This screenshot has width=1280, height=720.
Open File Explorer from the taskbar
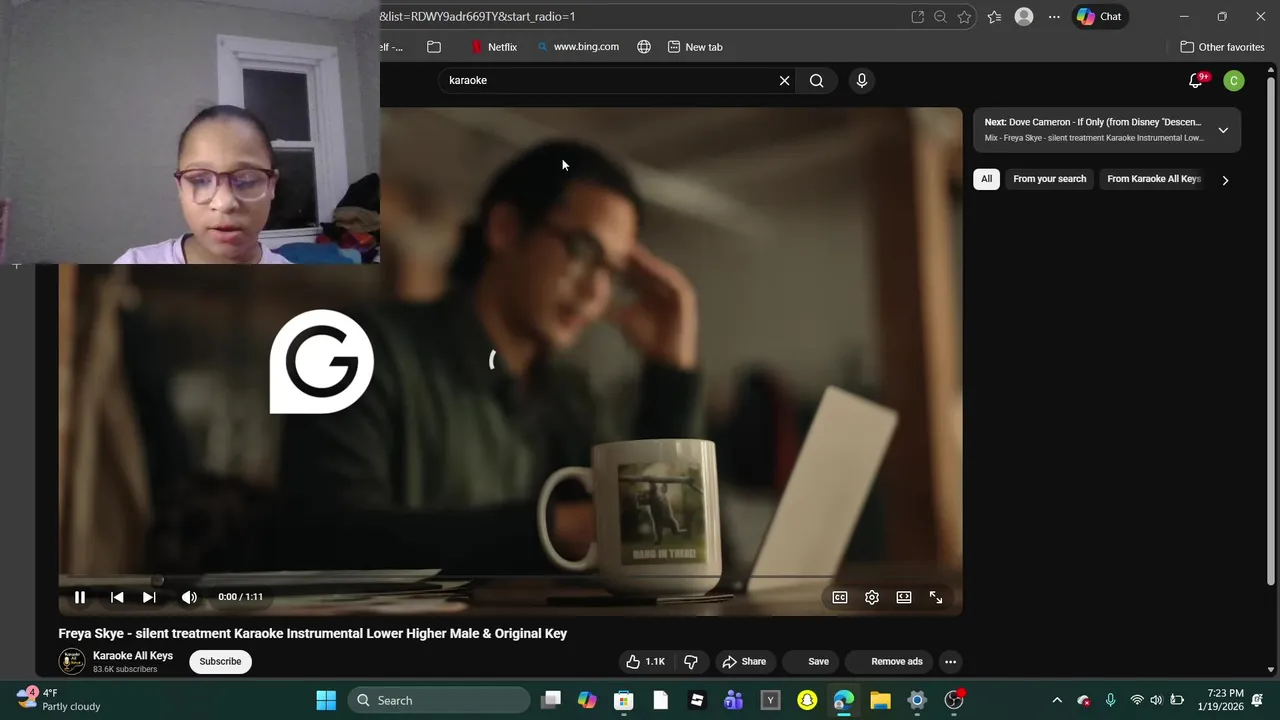pyautogui.click(x=880, y=700)
